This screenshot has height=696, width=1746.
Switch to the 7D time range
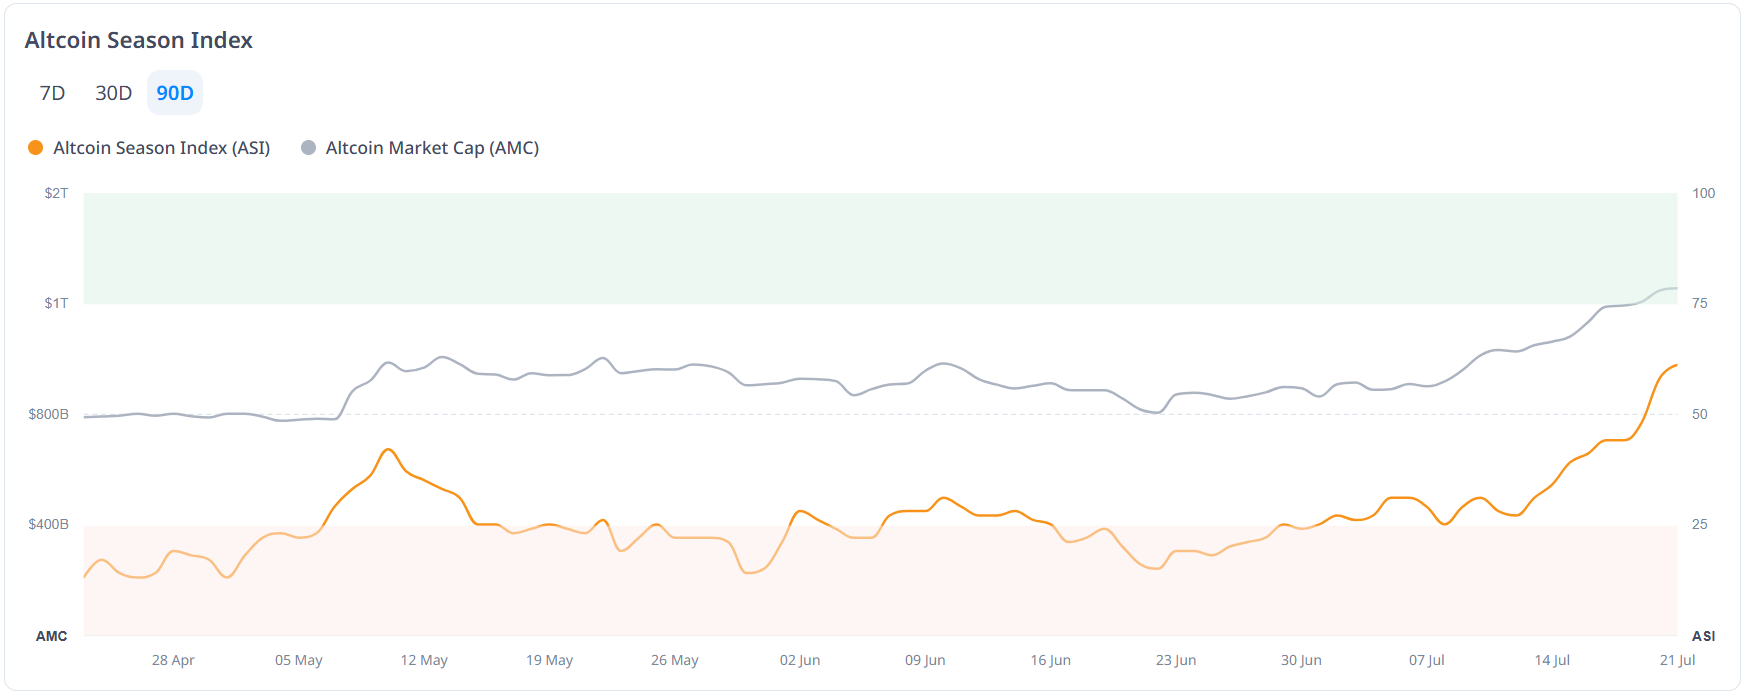52,93
